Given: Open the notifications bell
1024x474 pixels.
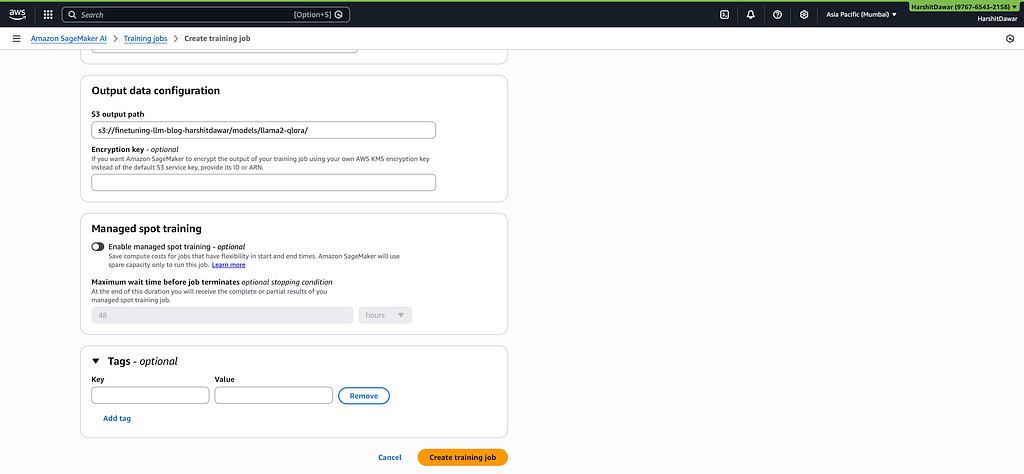Looking at the screenshot, I should tap(750, 14).
